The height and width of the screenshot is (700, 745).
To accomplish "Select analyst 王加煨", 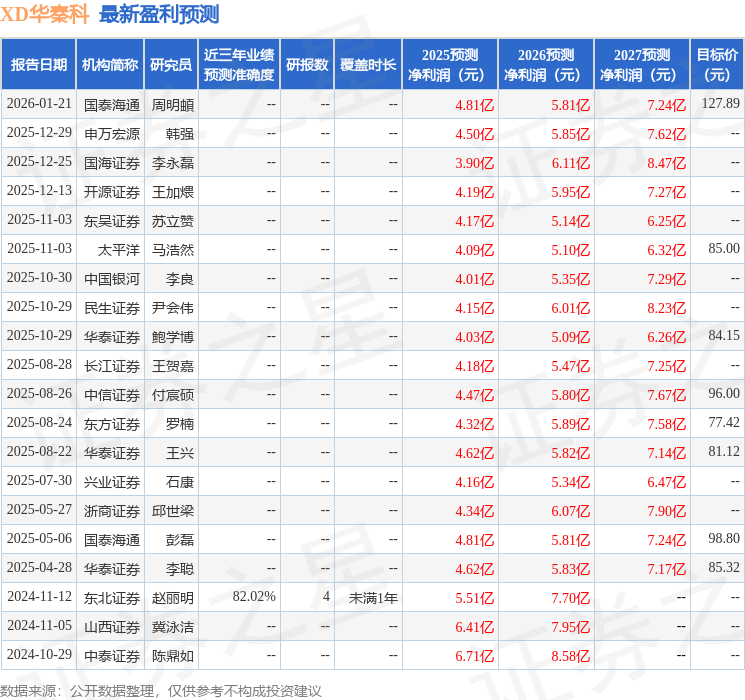I will pos(172,192).
